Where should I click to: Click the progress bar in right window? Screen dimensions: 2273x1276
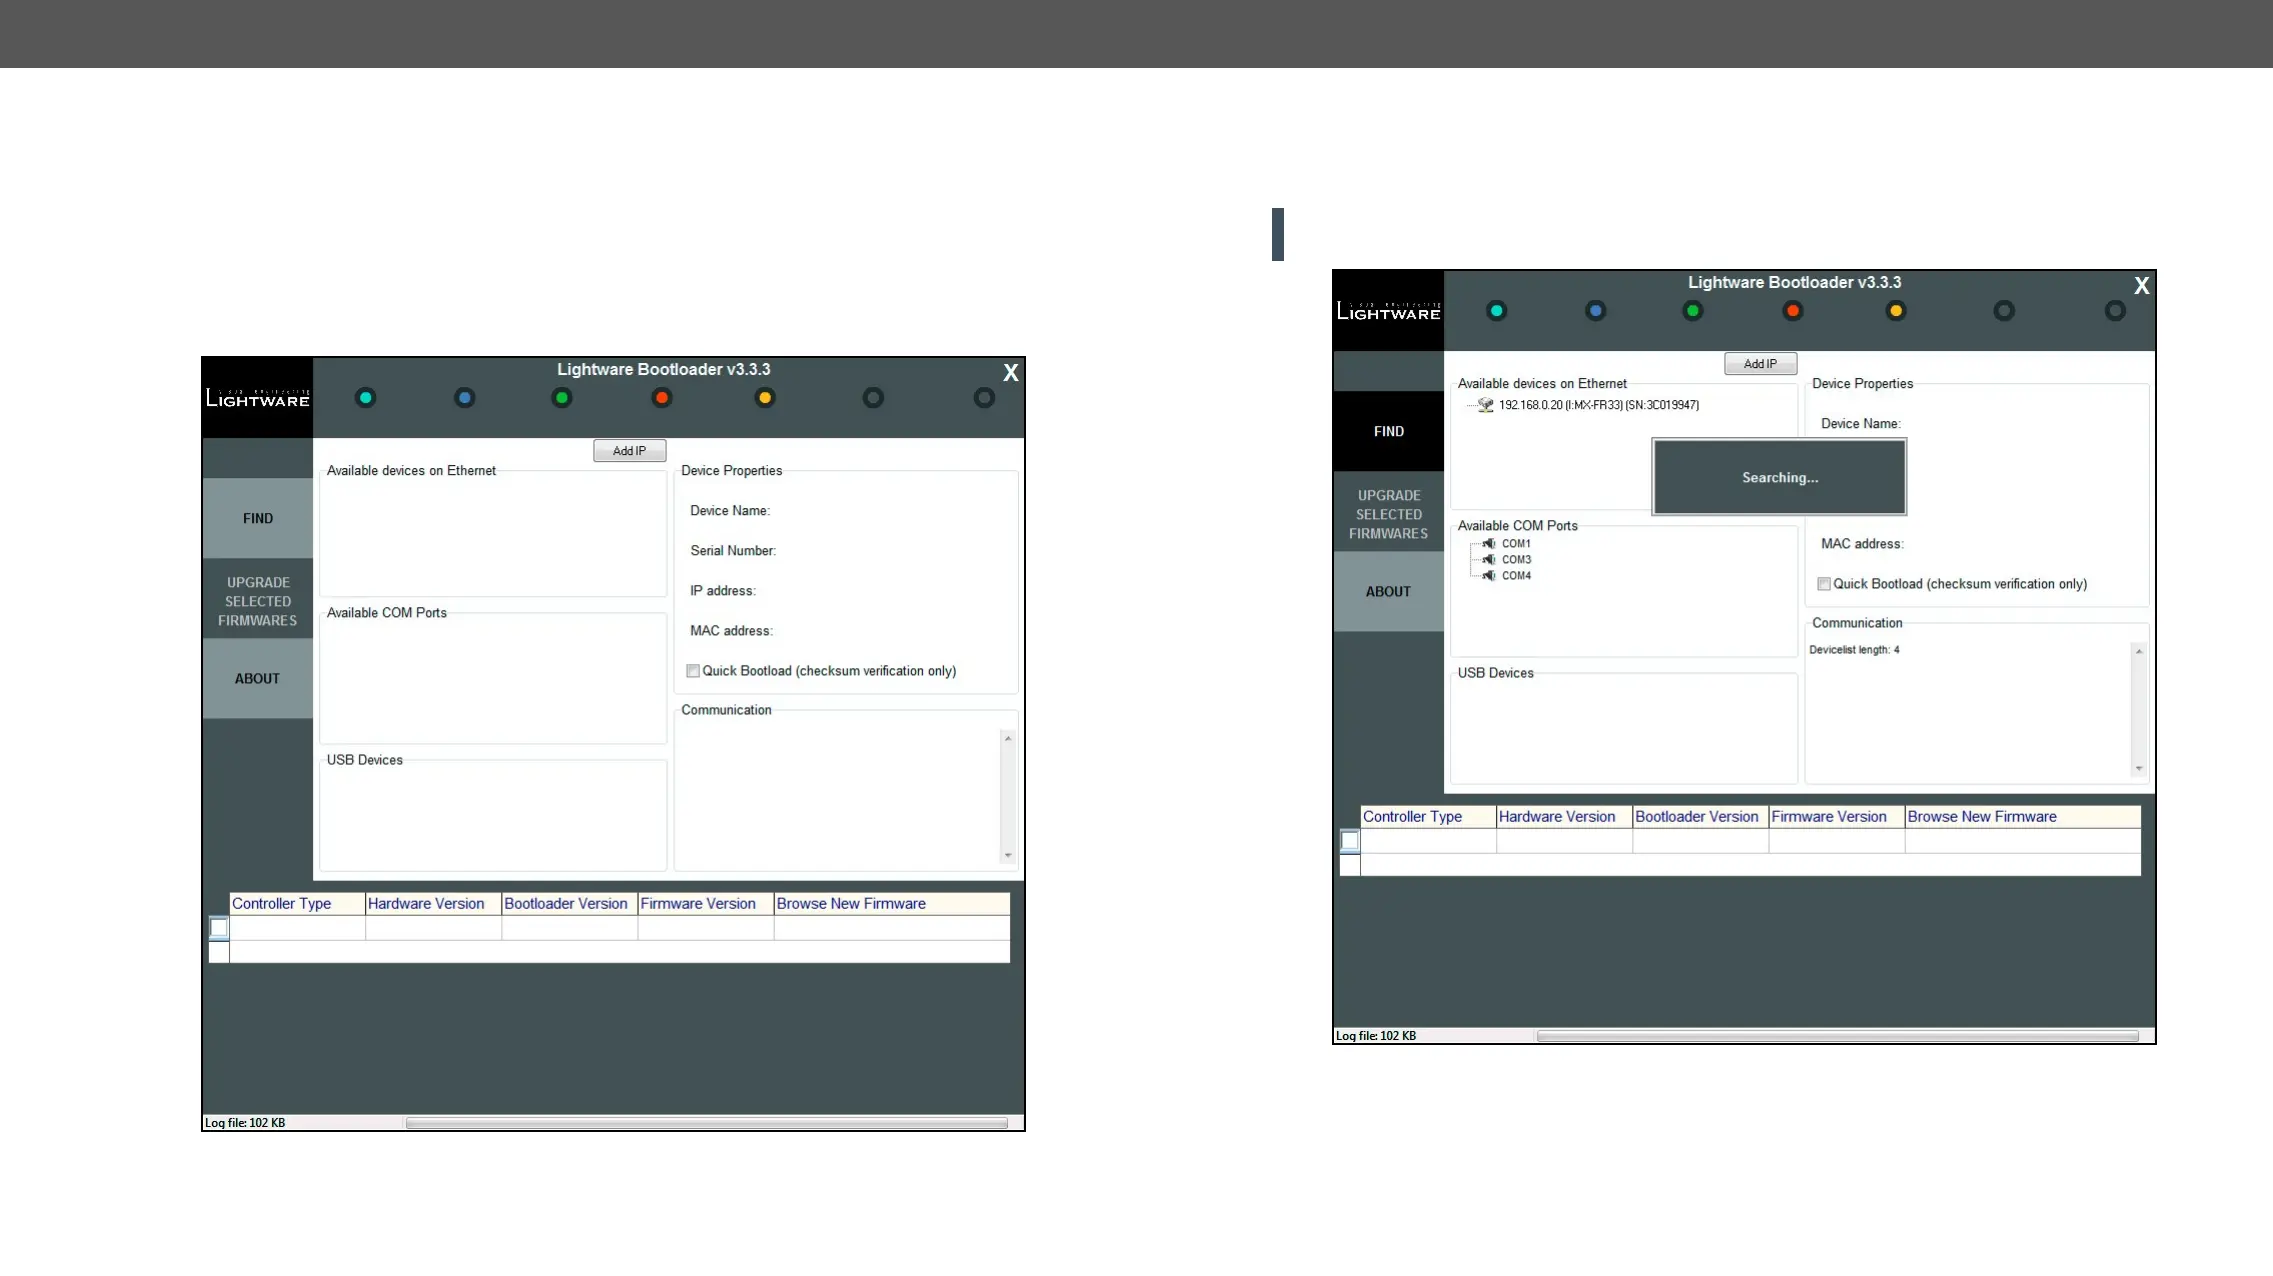(1838, 1036)
